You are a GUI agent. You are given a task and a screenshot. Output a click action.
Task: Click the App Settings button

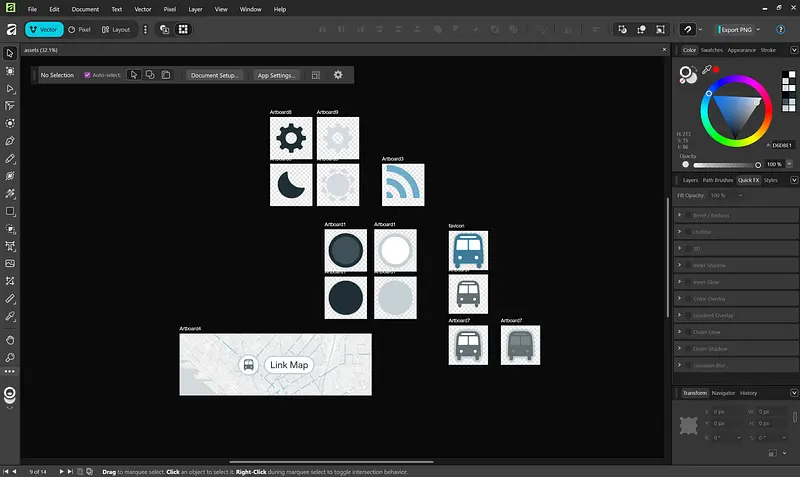tap(276, 75)
